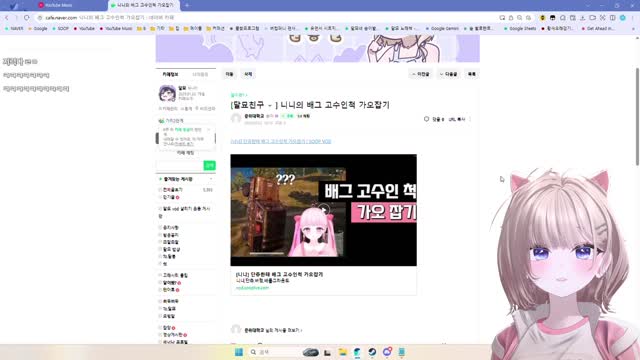
Task: Open the Get Ahead bookmark
Action: pos(598,29)
